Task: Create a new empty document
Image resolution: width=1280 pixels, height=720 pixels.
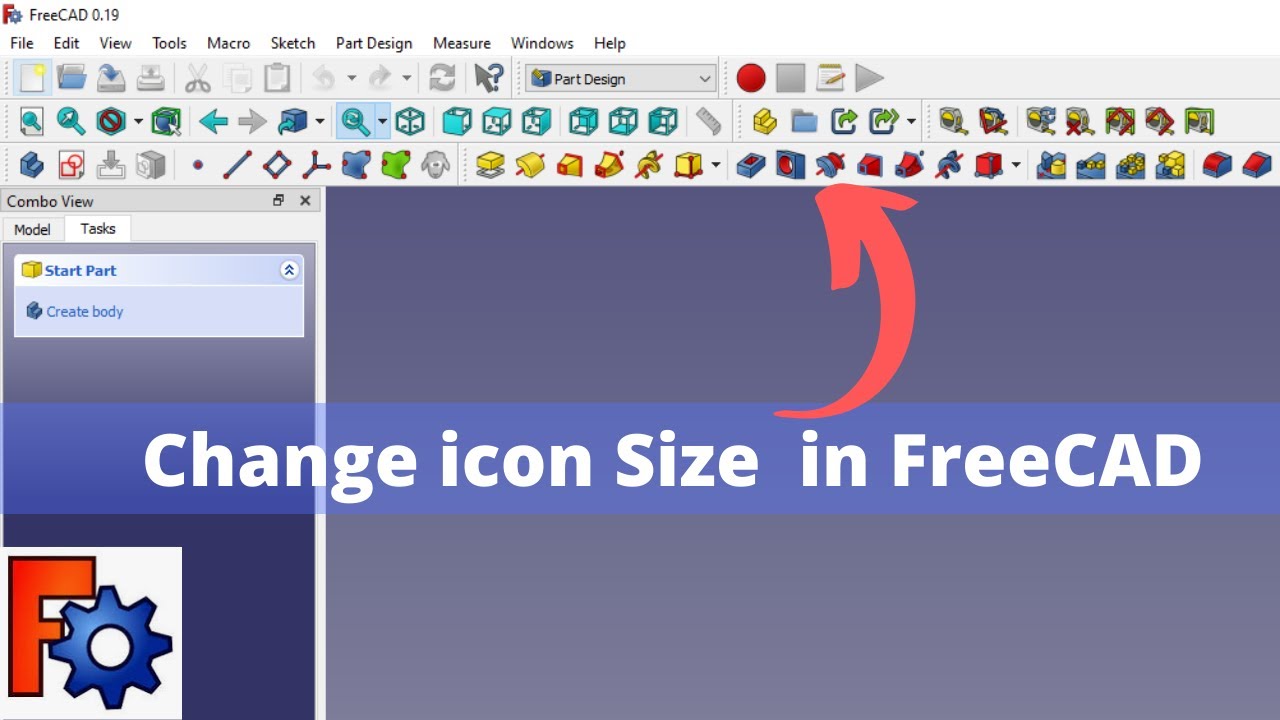Action: pos(32,78)
